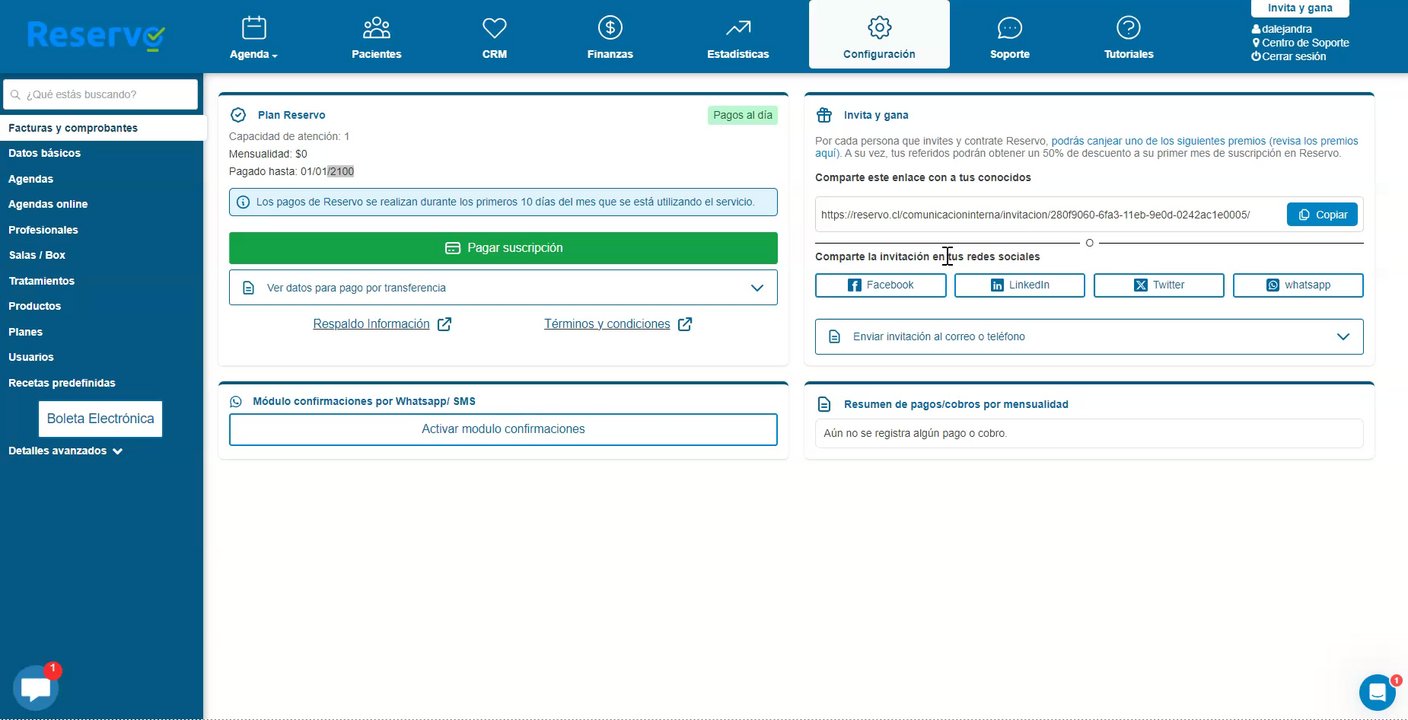
Task: Click the Reservo logo
Action: tap(96, 36)
